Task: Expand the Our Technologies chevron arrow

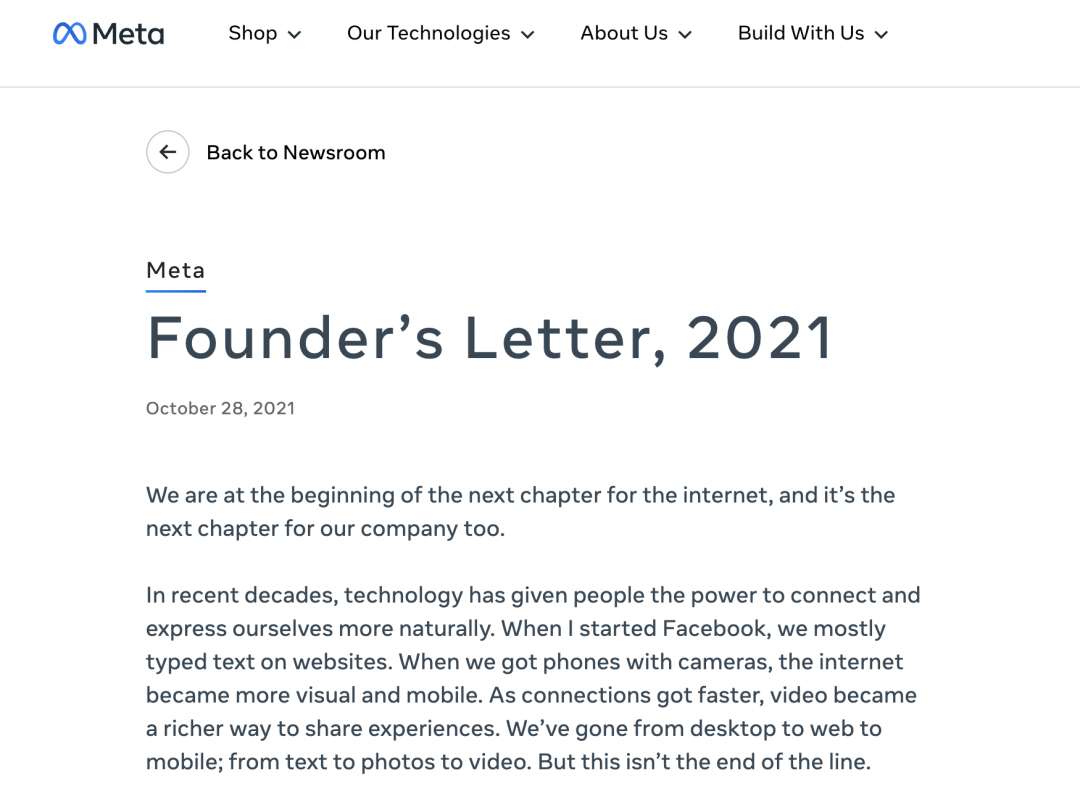Action: tap(527, 35)
